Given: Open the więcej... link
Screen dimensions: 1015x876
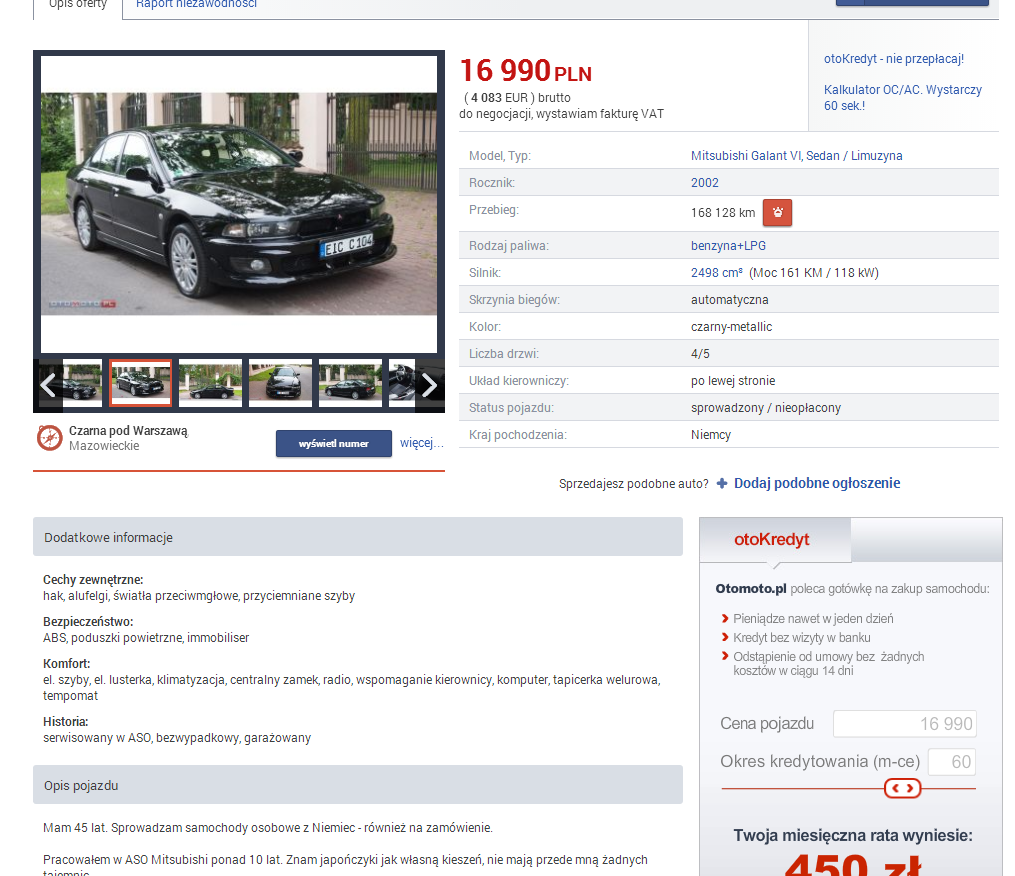Looking at the screenshot, I should click(421, 443).
